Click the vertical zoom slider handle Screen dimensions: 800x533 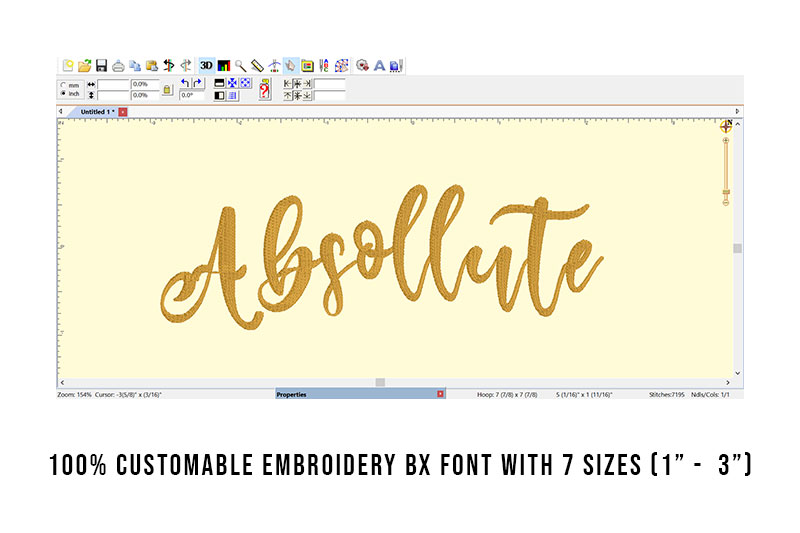coord(726,192)
